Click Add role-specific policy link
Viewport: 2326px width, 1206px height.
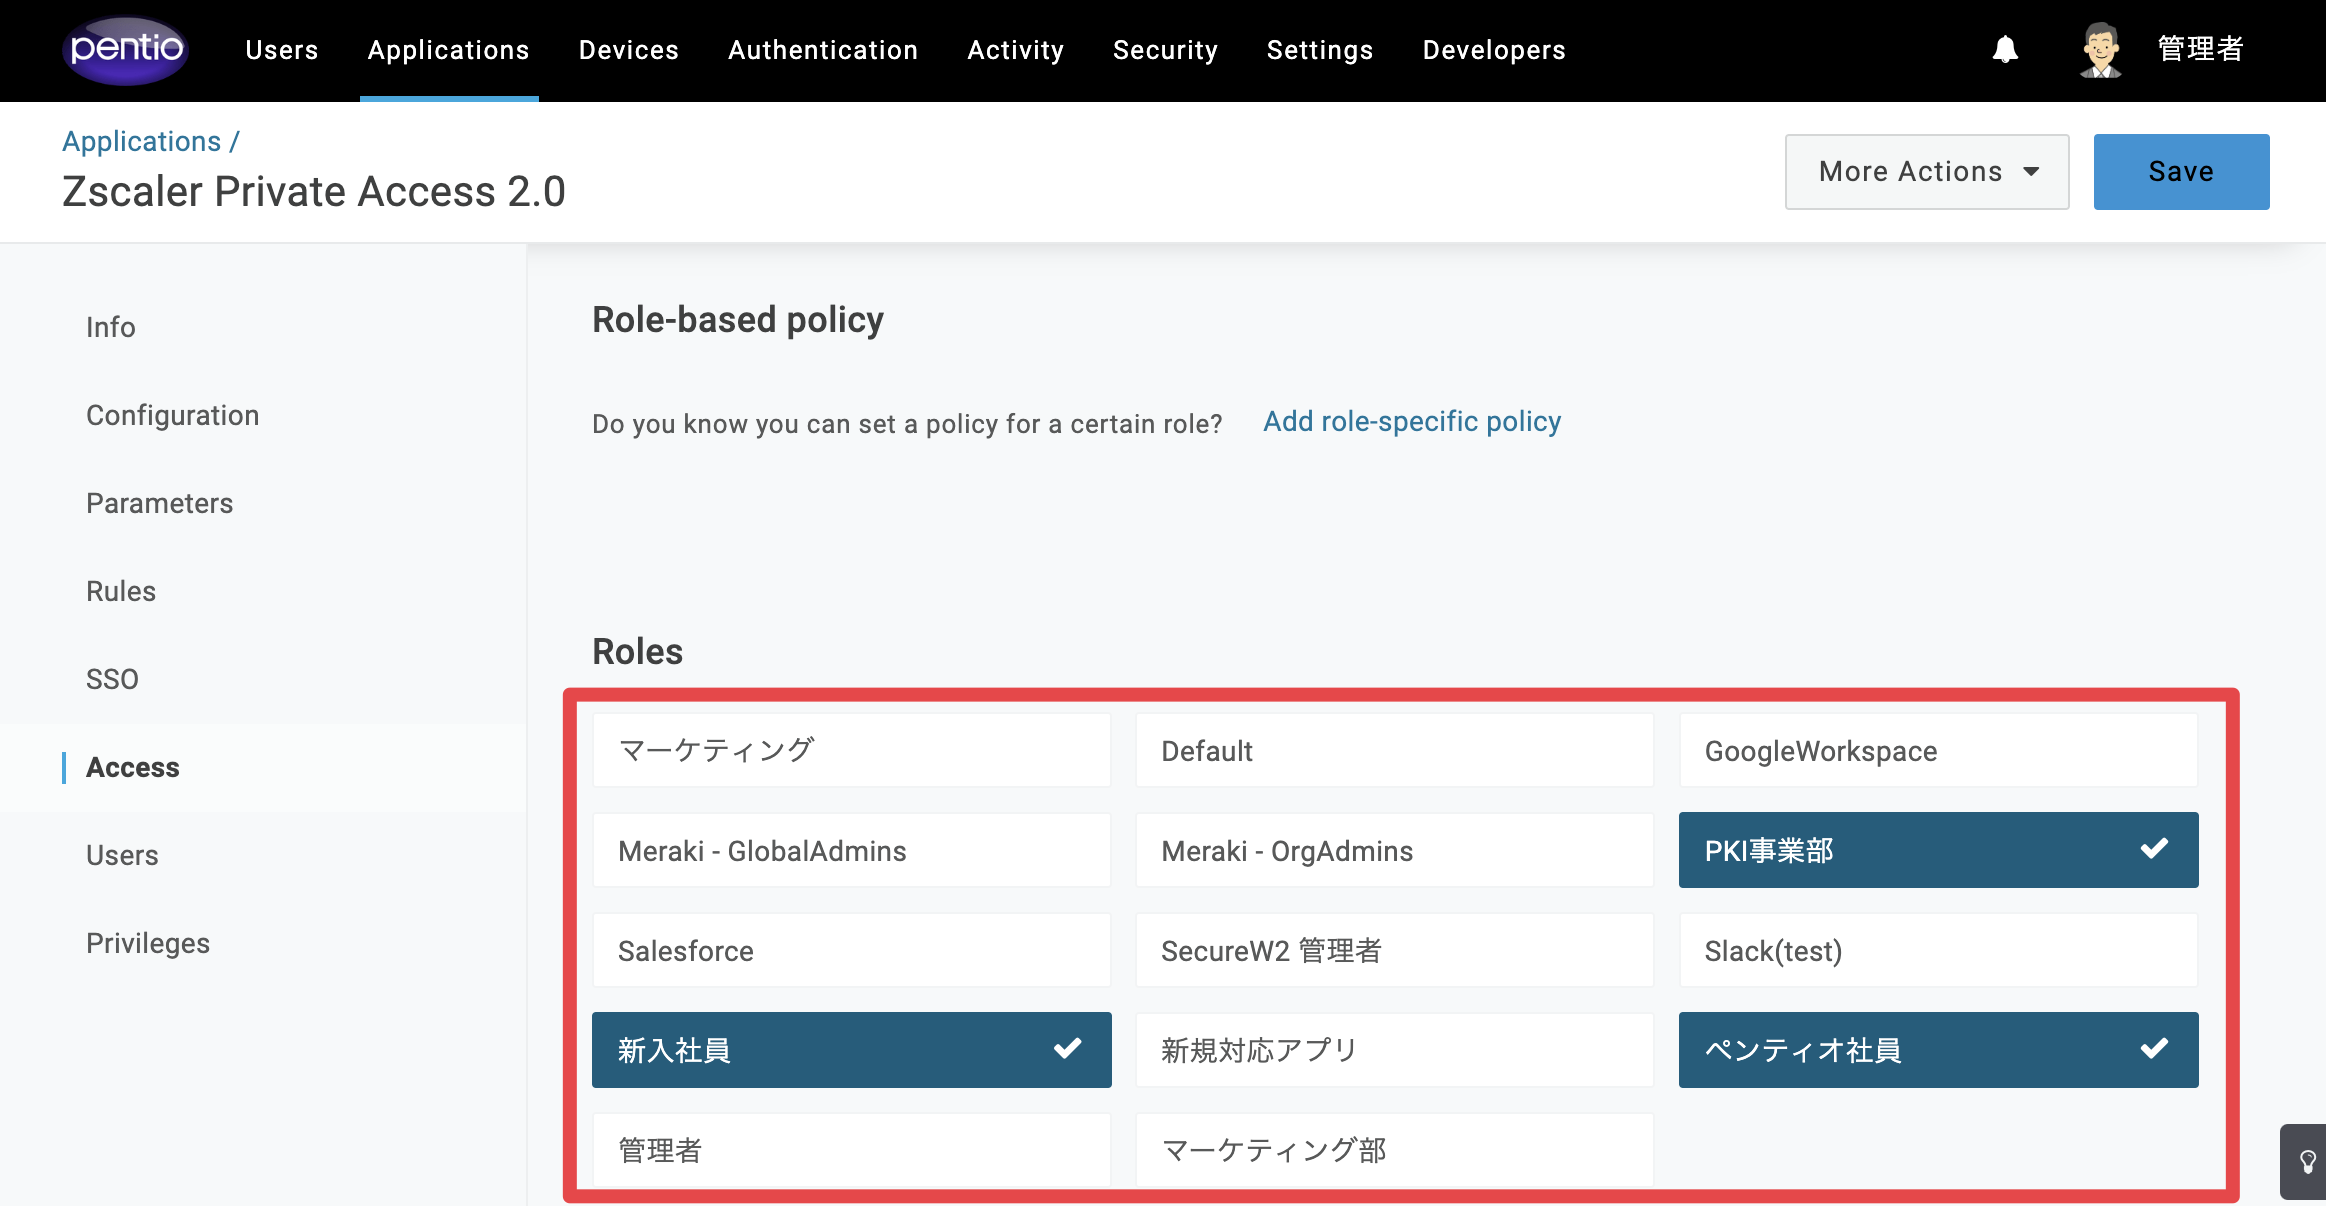coord(1411,422)
